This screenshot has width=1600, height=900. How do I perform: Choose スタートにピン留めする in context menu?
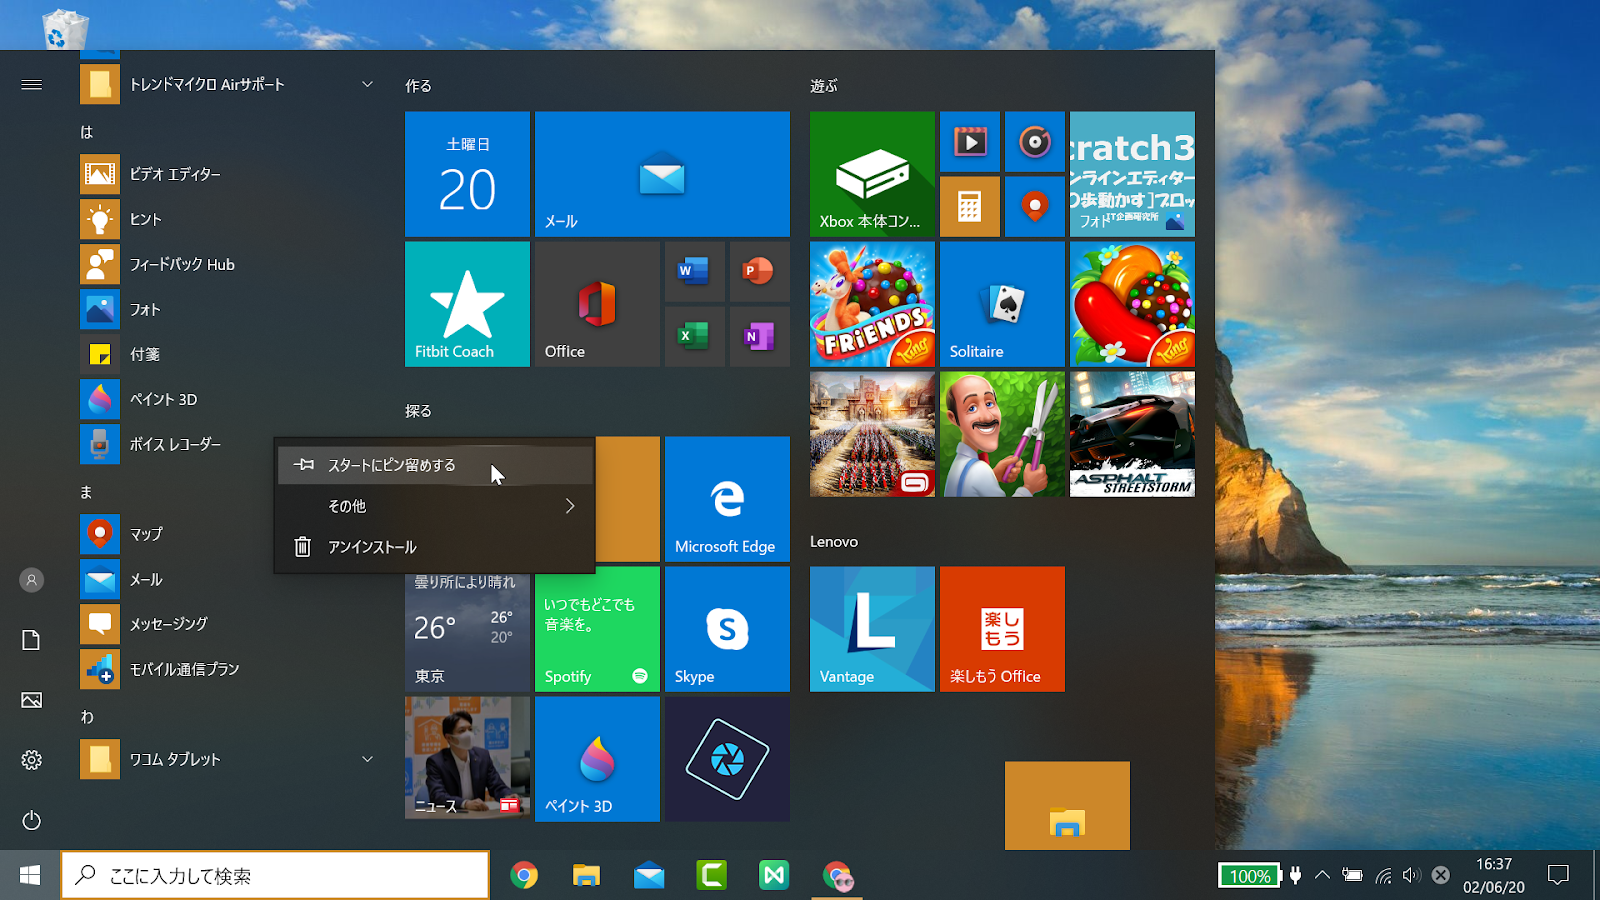pos(435,465)
